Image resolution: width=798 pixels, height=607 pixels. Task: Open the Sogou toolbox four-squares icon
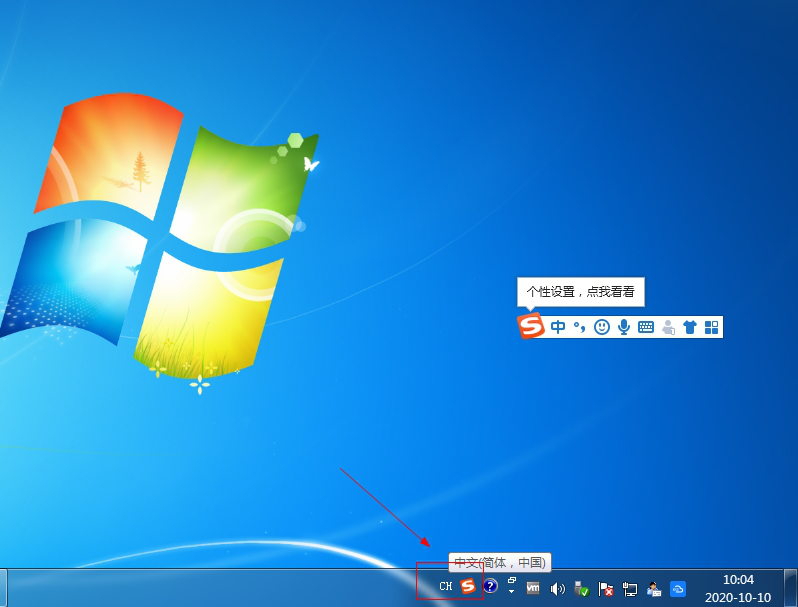point(711,327)
